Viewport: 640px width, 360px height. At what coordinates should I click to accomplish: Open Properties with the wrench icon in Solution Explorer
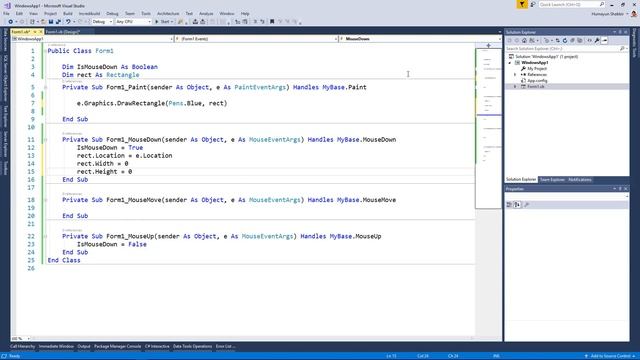tap(597, 40)
